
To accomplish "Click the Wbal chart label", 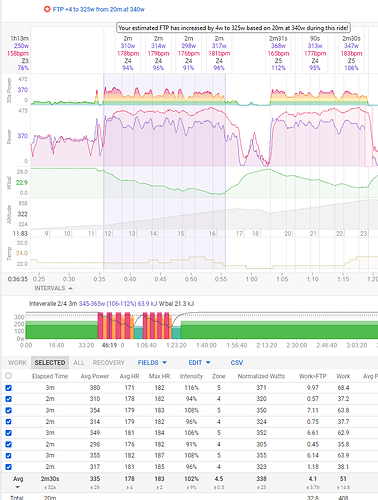I will 9,182.
